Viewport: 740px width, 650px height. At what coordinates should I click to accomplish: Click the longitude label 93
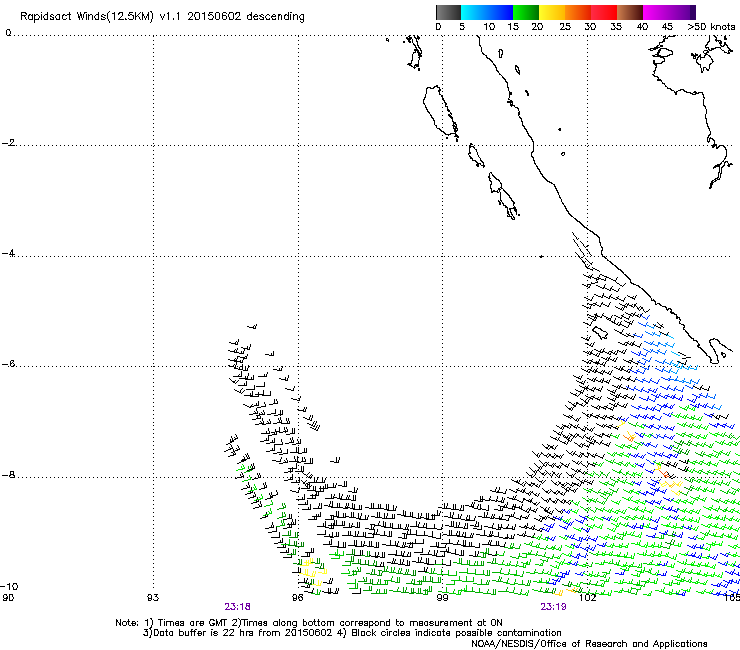pyautogui.click(x=153, y=598)
